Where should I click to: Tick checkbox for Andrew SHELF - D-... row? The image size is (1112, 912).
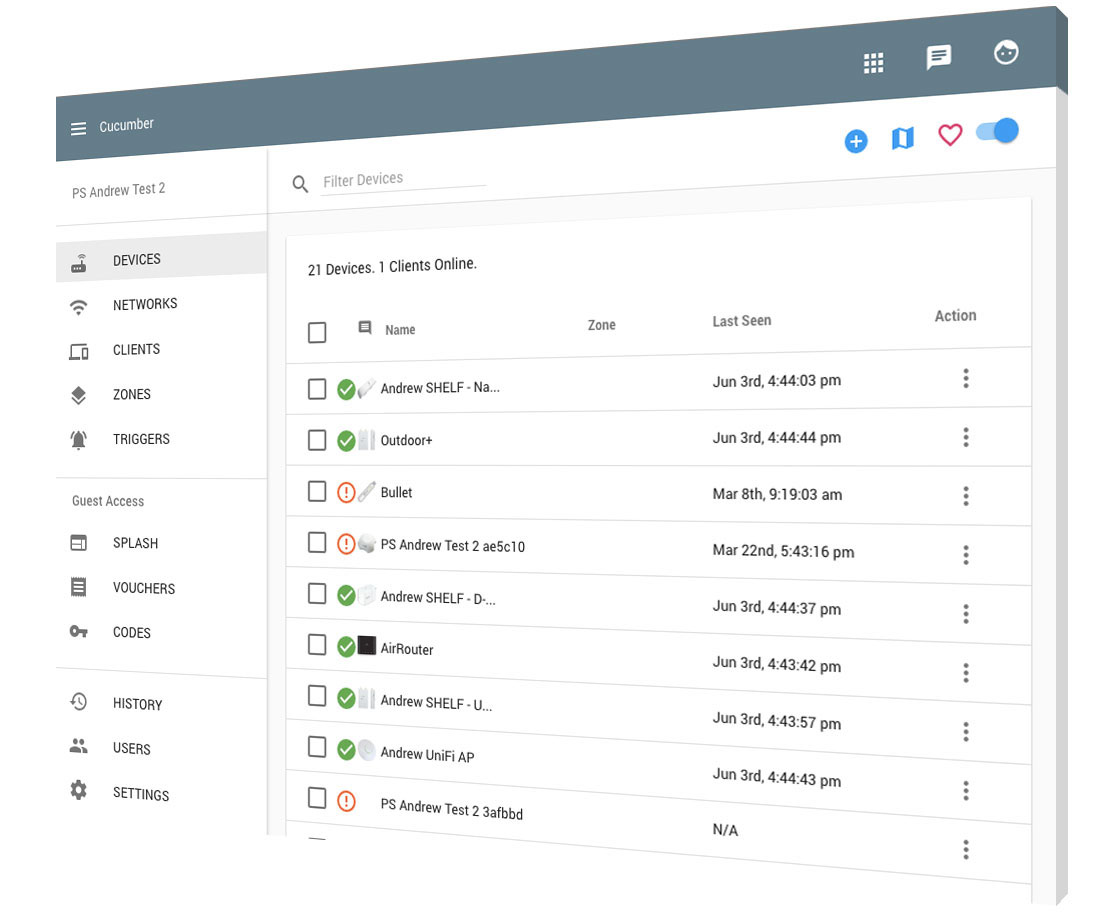(317, 594)
